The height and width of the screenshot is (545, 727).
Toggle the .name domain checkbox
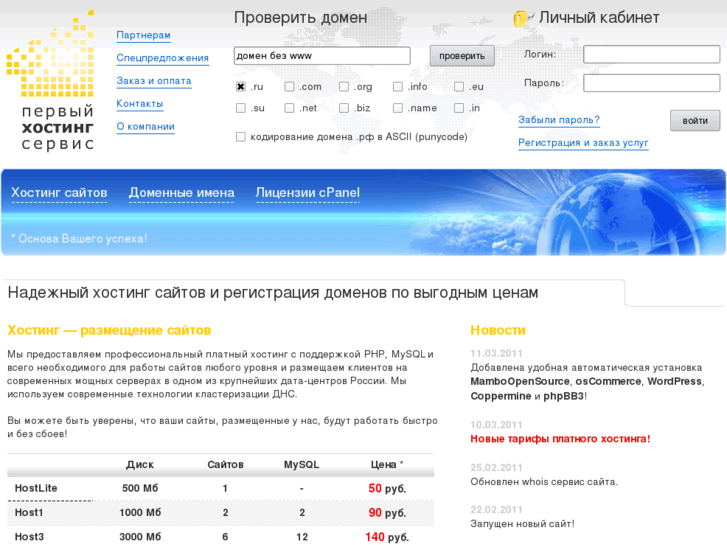pos(397,108)
